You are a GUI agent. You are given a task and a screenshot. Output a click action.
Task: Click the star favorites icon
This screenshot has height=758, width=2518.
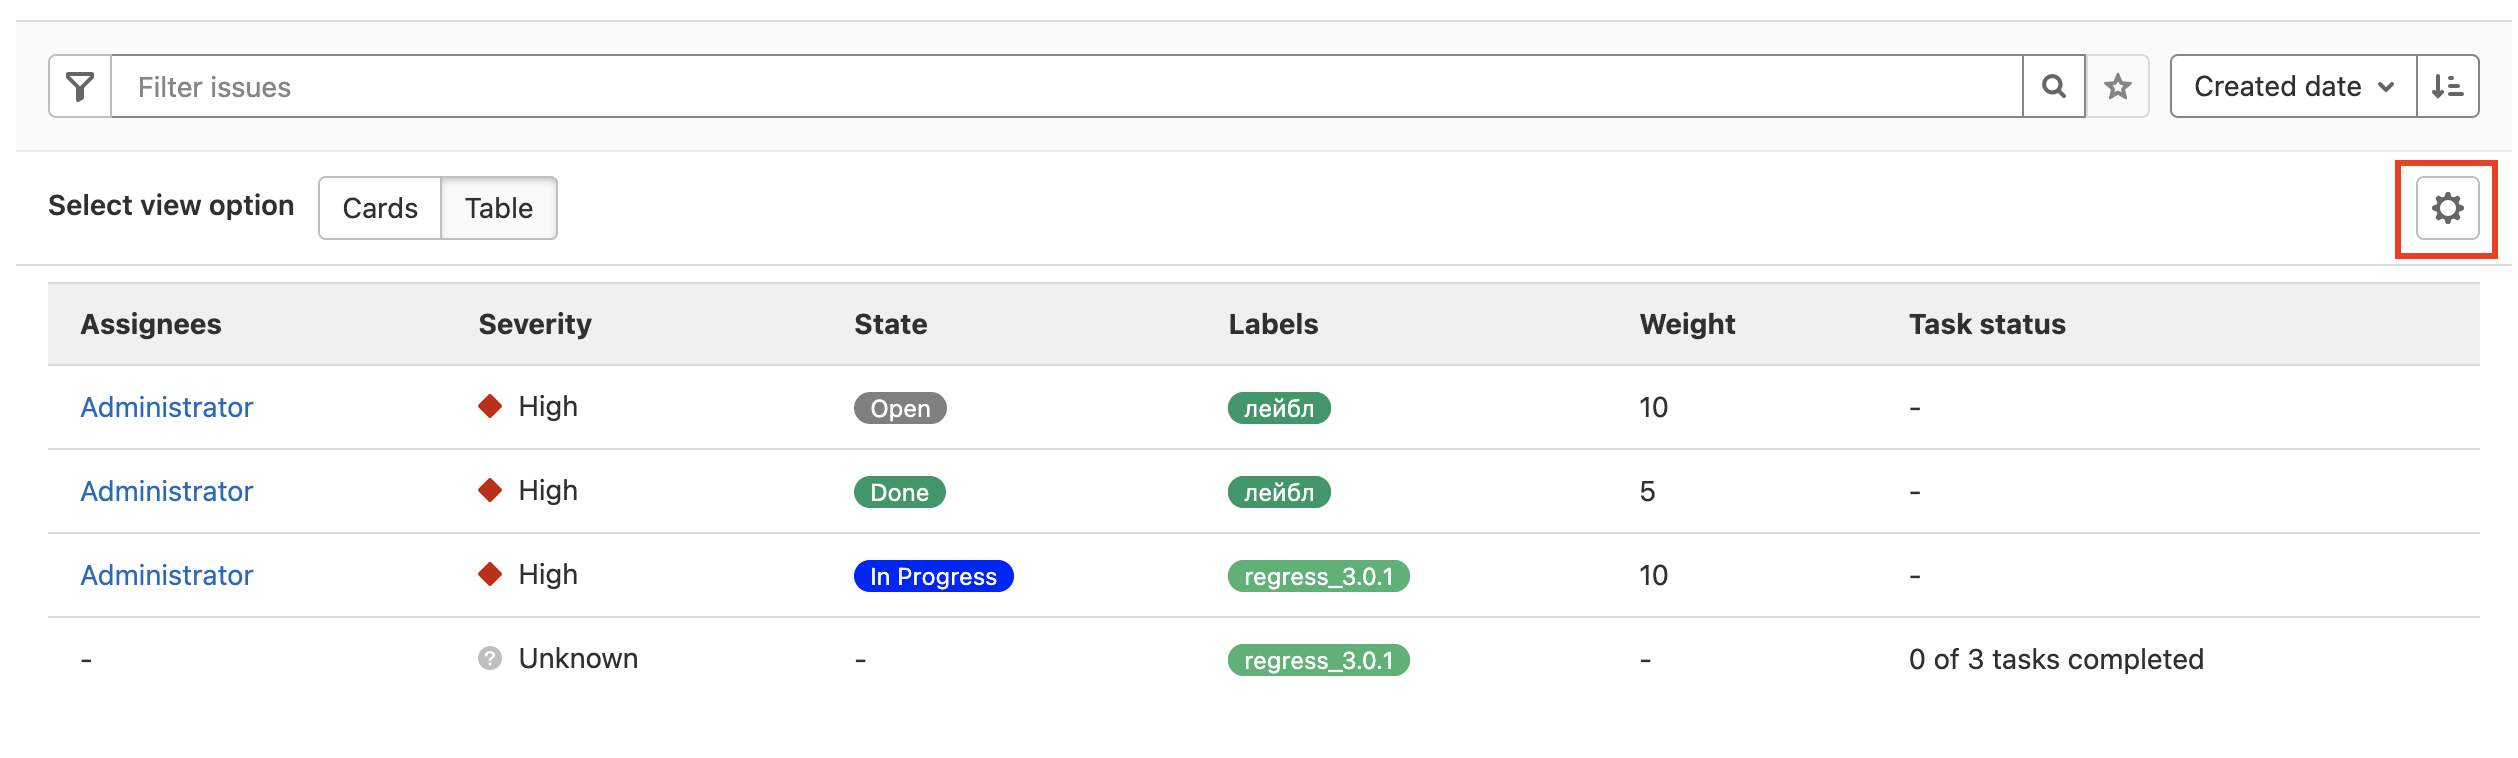coord(2117,87)
